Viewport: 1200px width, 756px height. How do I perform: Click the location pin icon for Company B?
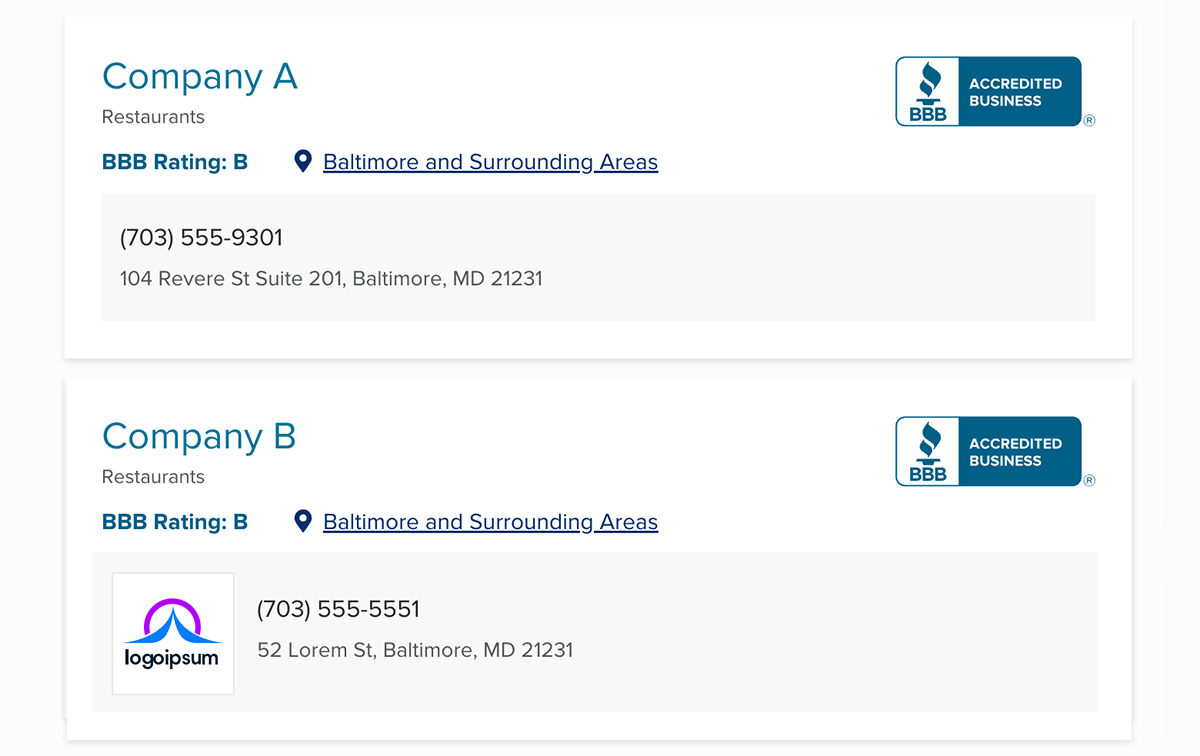point(303,521)
